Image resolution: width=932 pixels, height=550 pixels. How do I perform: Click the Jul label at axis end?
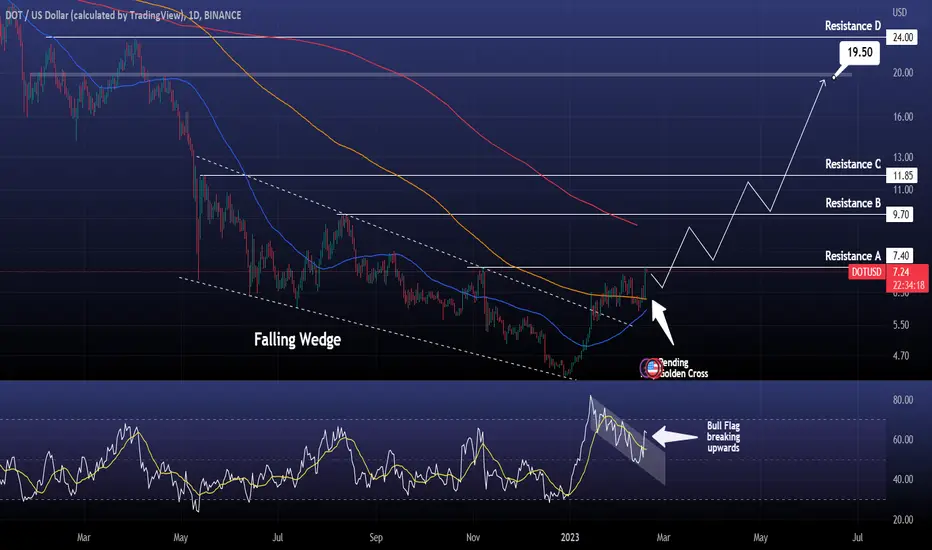858,538
